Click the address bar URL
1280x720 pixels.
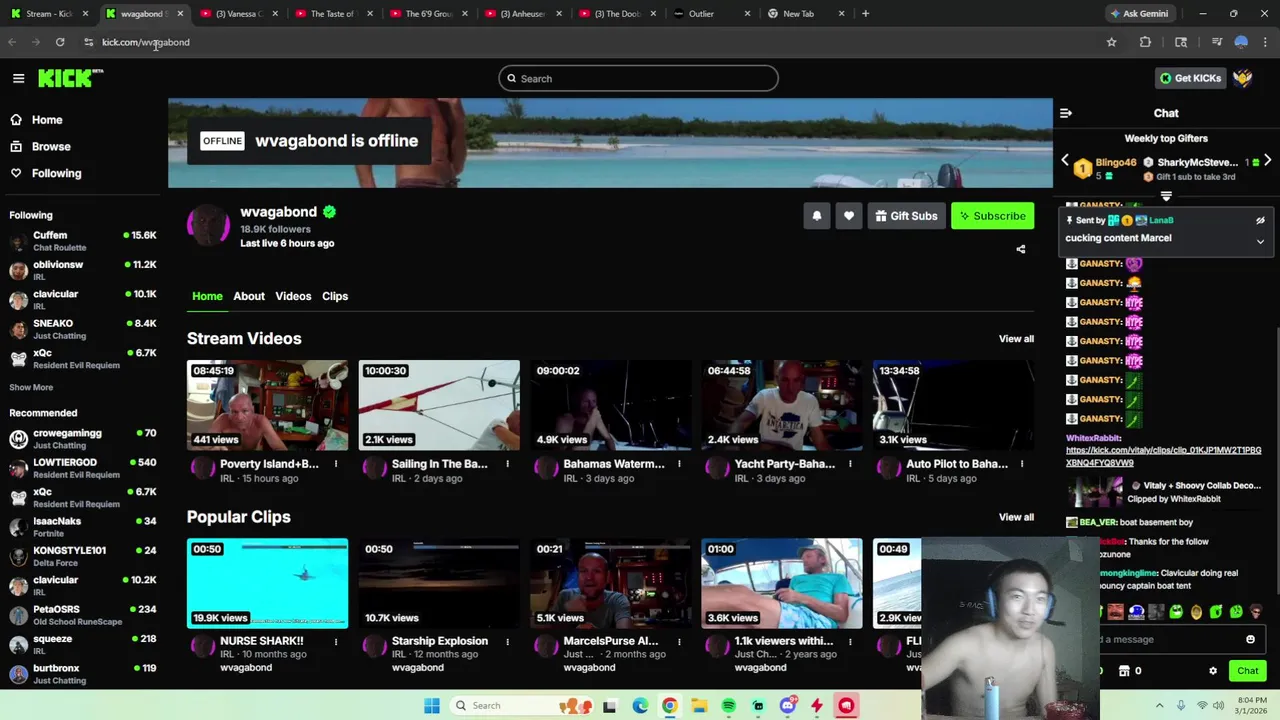(x=146, y=42)
